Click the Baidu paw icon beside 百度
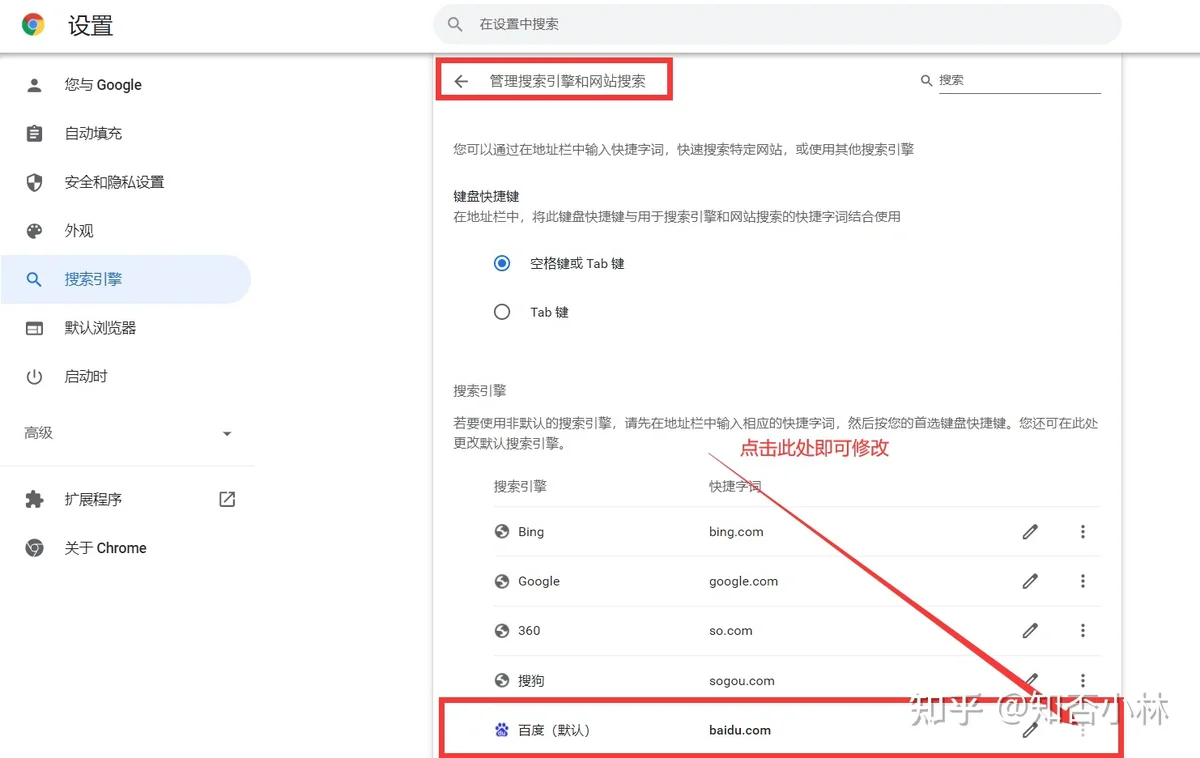The height and width of the screenshot is (758, 1200). [x=502, y=730]
